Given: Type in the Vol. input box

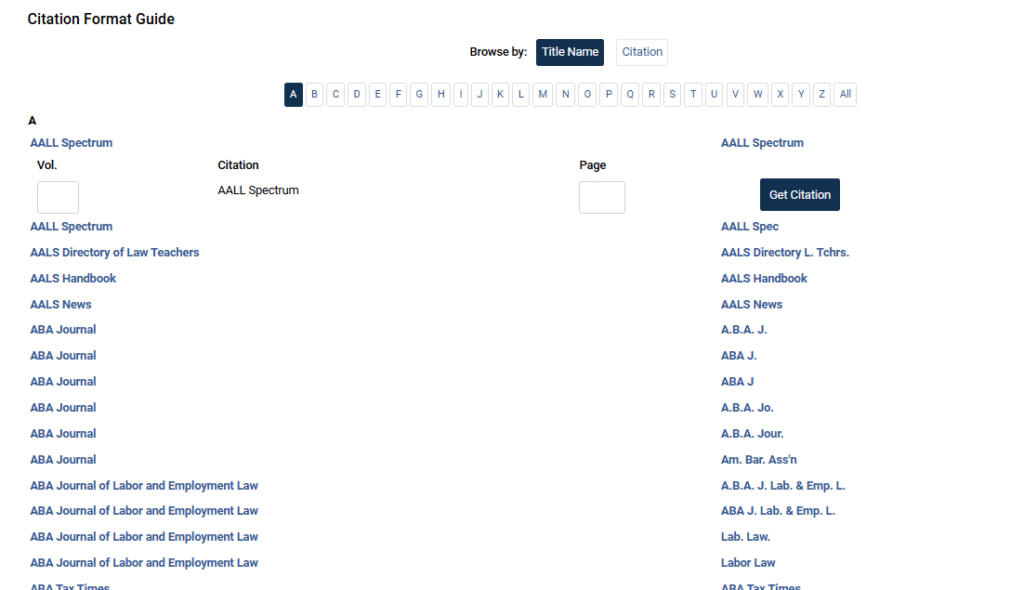Looking at the screenshot, I should 58,197.
